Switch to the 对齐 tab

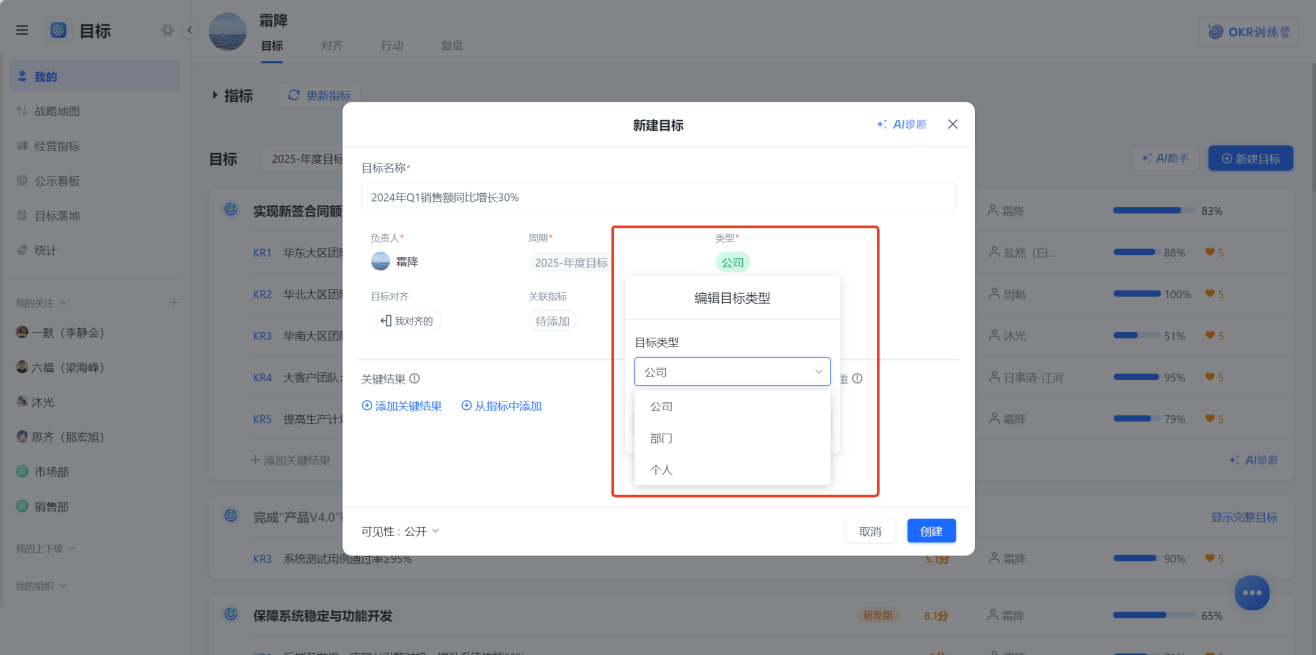pyautogui.click(x=332, y=46)
